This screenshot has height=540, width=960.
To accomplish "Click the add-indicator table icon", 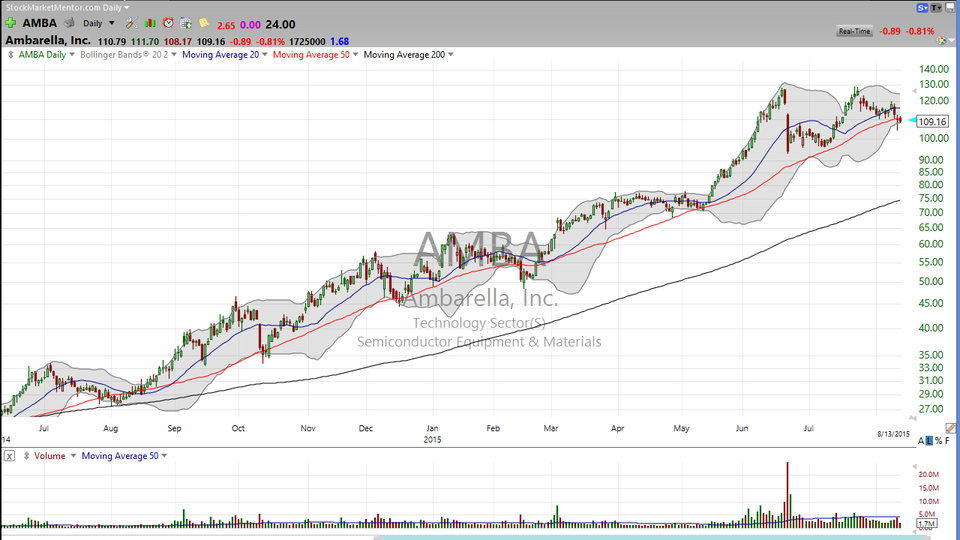I will click(x=186, y=23).
